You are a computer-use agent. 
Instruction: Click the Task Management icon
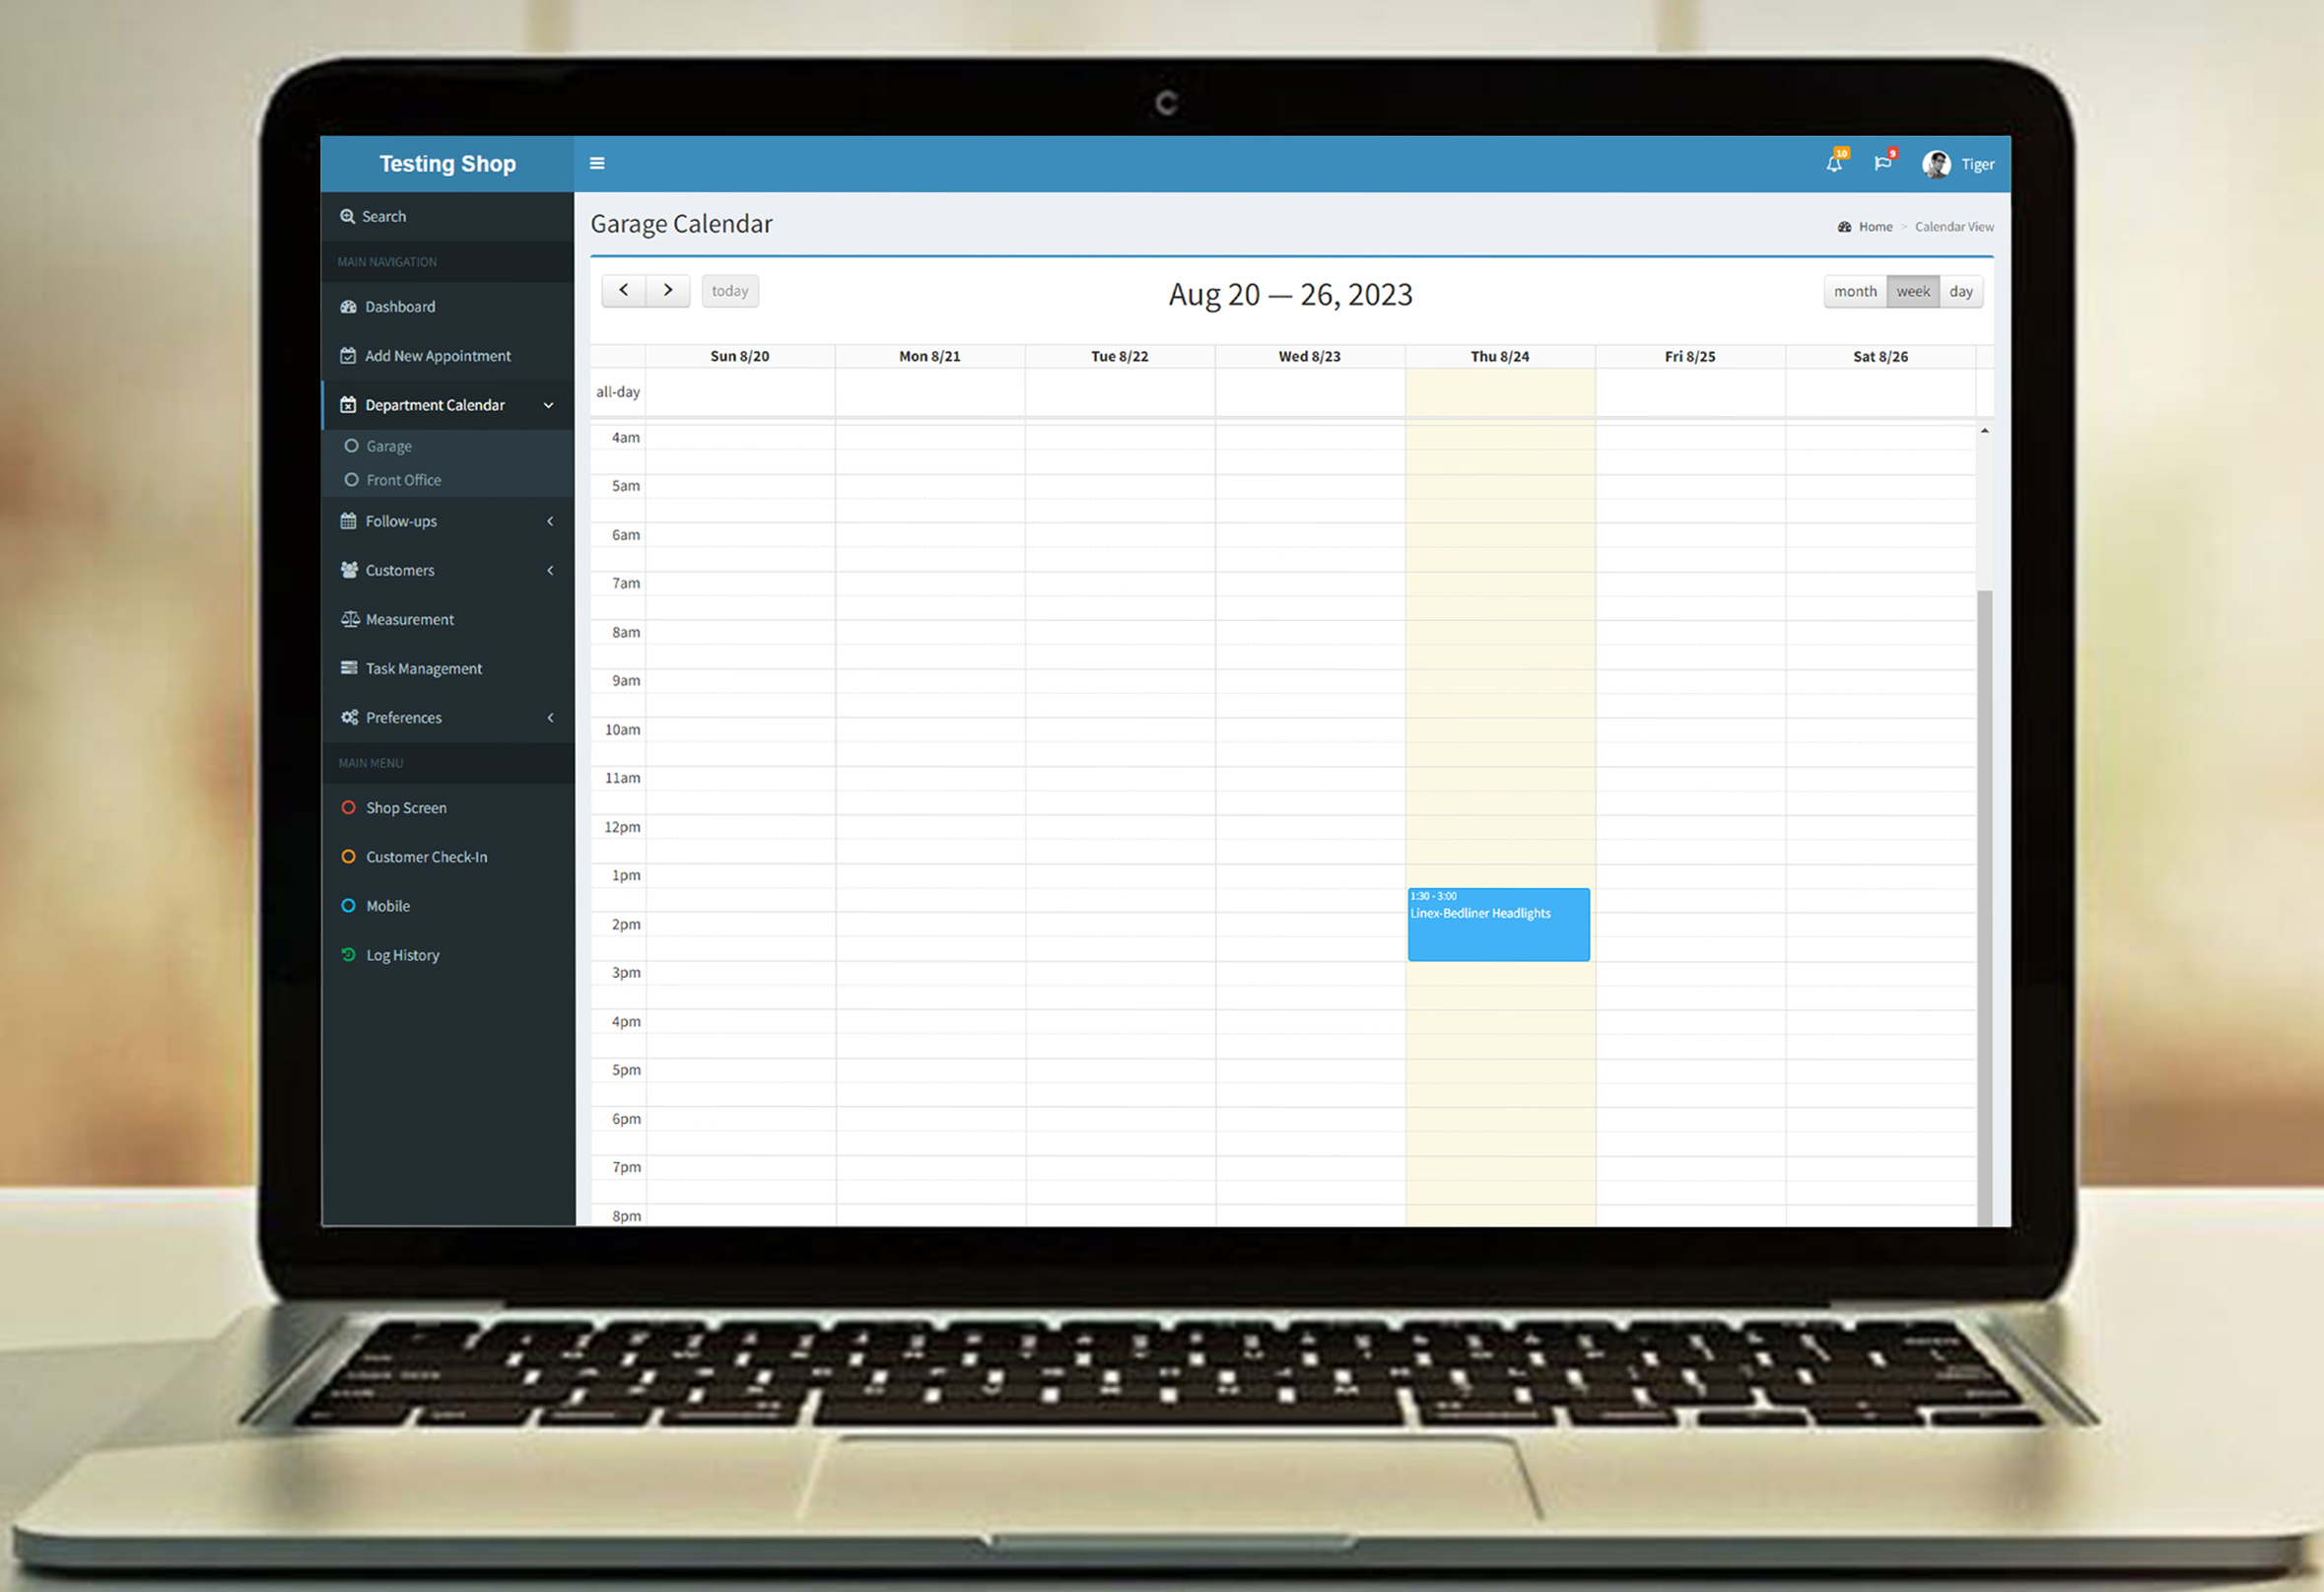click(x=346, y=668)
